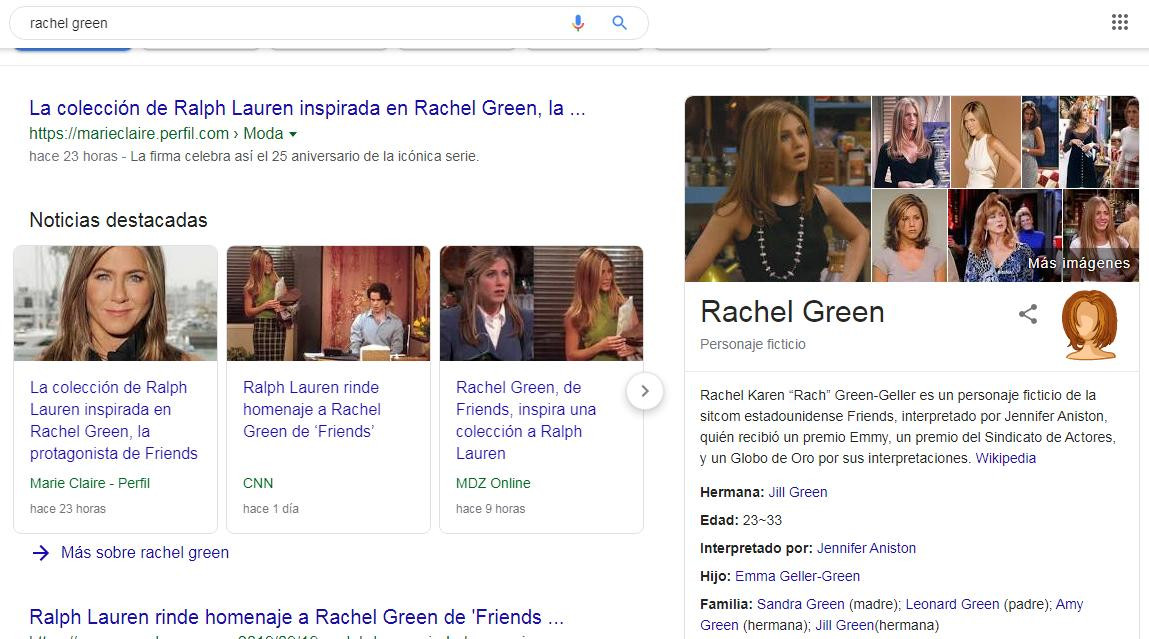Open the Leonard Green link
Image resolution: width=1149 pixels, height=639 pixels.
pyautogui.click(x=952, y=604)
